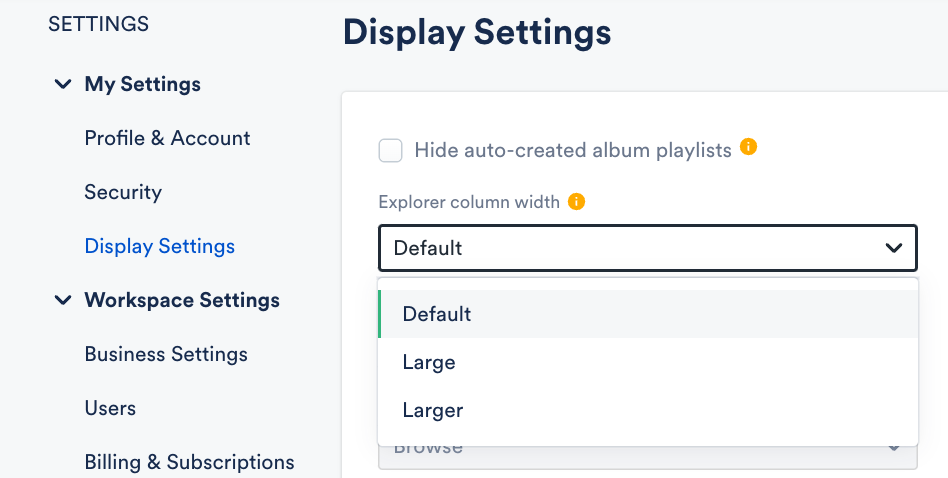Choose Default from the width options

[x=437, y=314]
